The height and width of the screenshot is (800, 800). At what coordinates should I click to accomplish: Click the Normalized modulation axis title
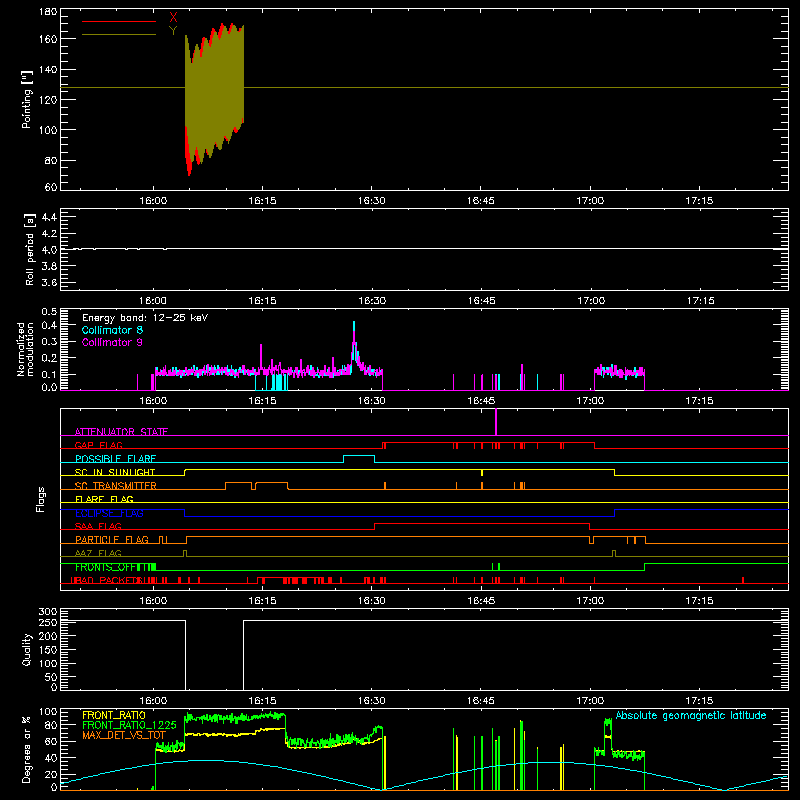point(25,349)
